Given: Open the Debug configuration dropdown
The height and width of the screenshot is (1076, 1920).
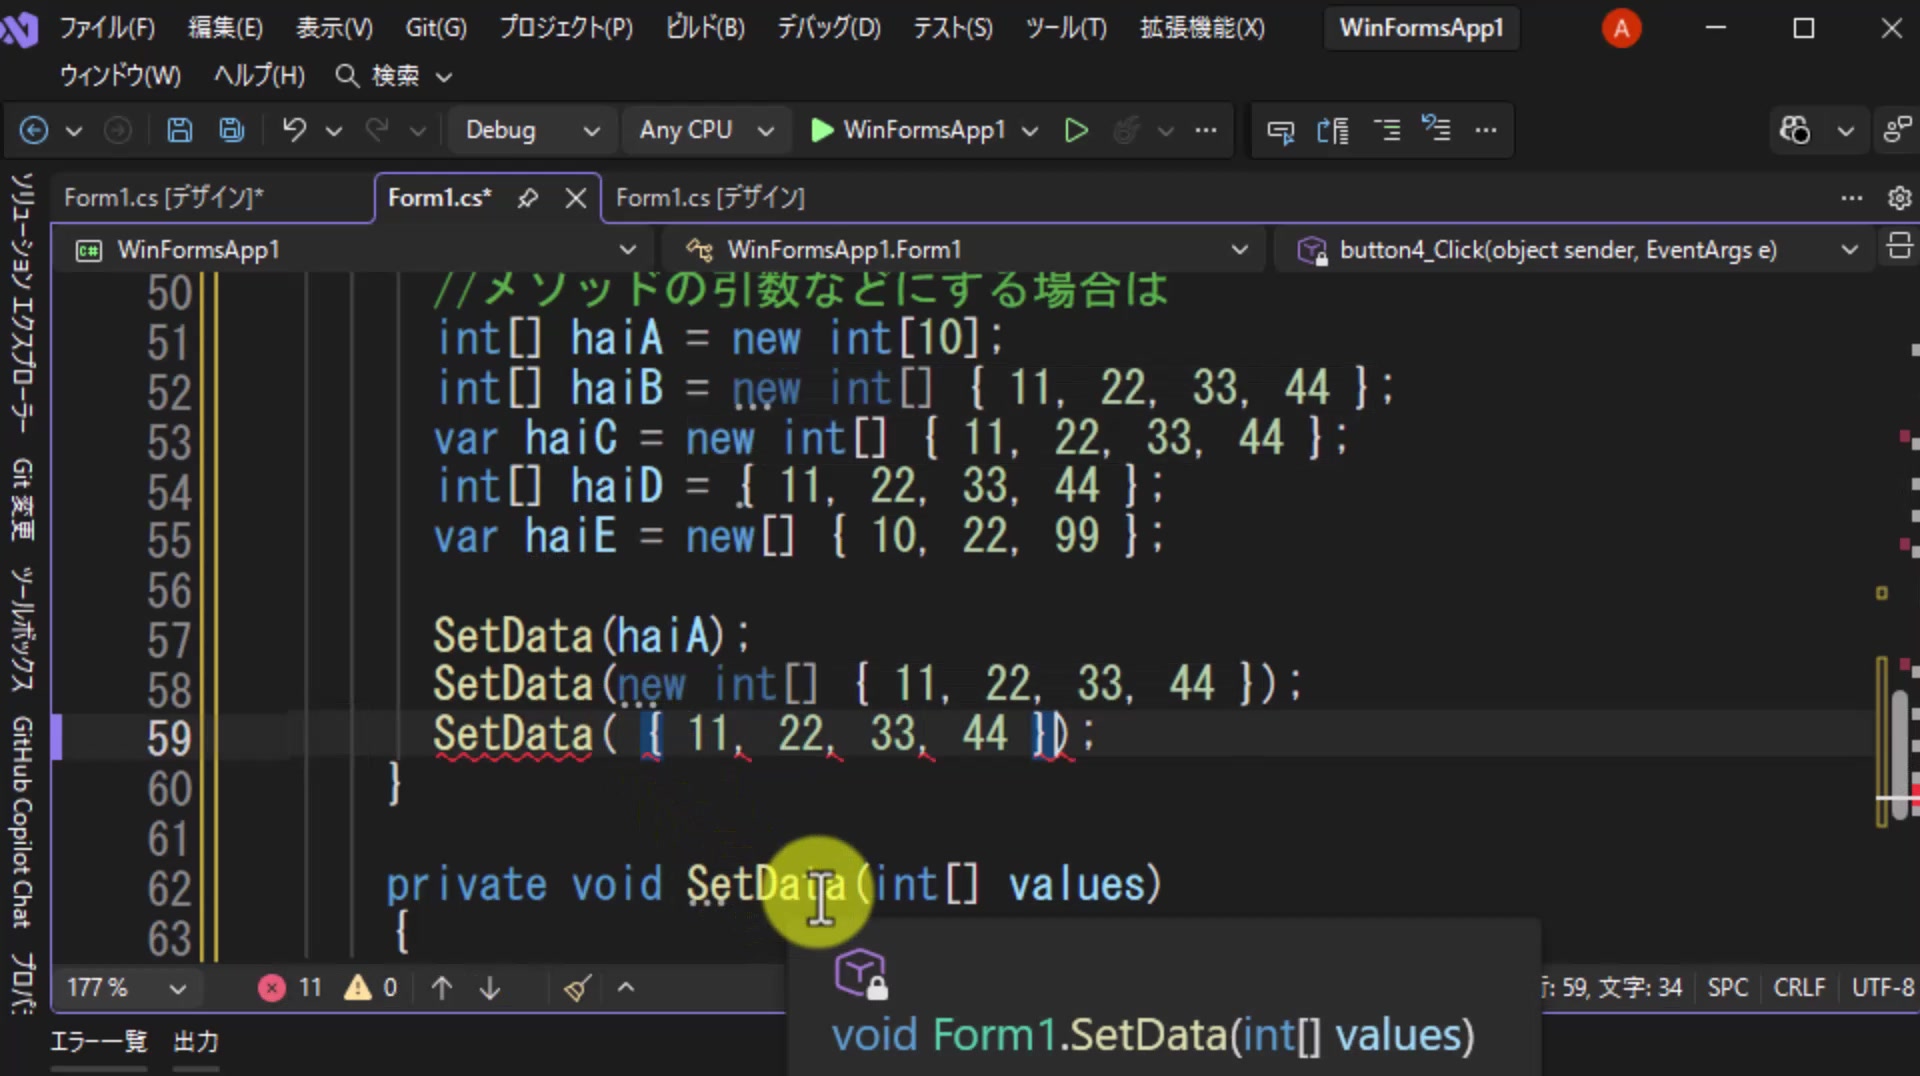Looking at the screenshot, I should [x=533, y=130].
